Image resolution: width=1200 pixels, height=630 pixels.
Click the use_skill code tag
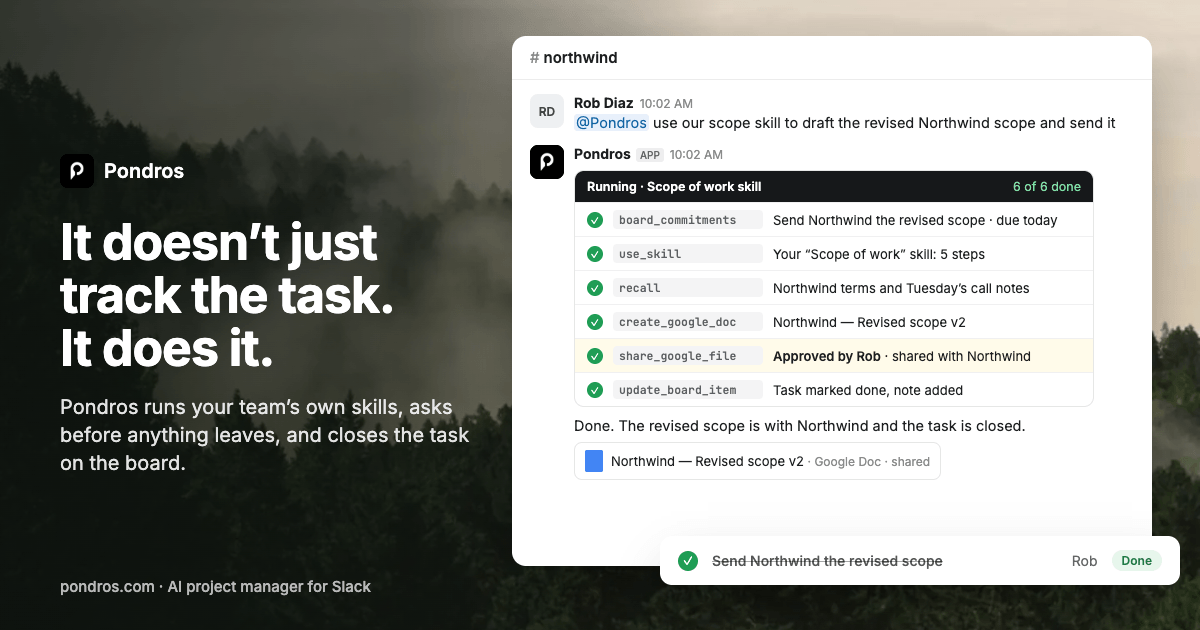[x=688, y=254]
